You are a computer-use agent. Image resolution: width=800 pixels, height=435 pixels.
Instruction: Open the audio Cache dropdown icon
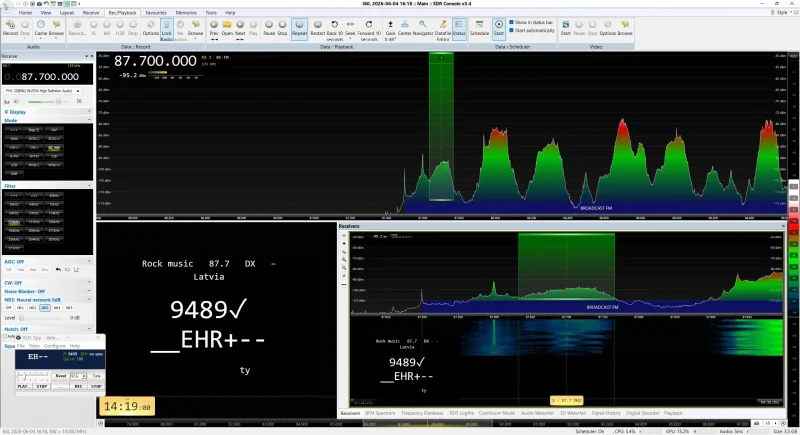(x=41, y=28)
